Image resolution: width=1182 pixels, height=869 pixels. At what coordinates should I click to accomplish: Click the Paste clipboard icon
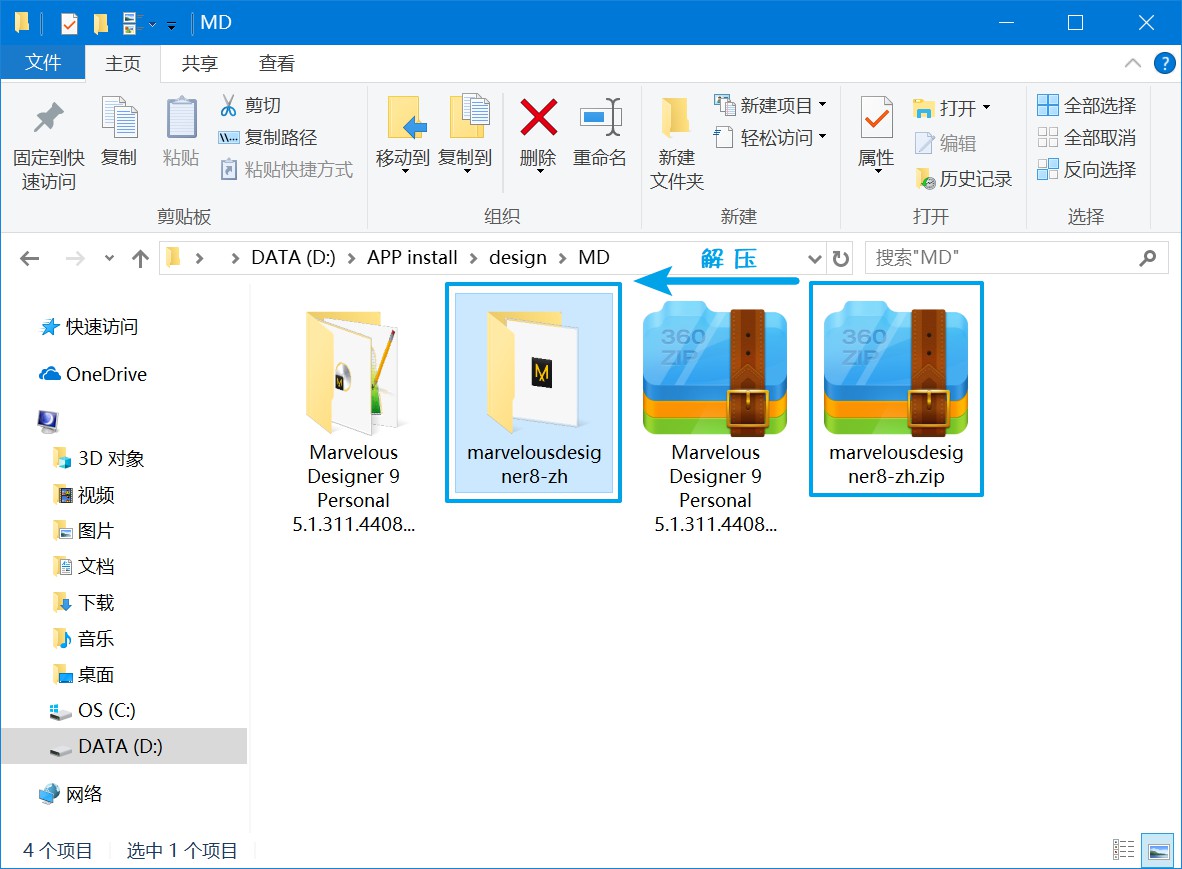[x=181, y=119]
